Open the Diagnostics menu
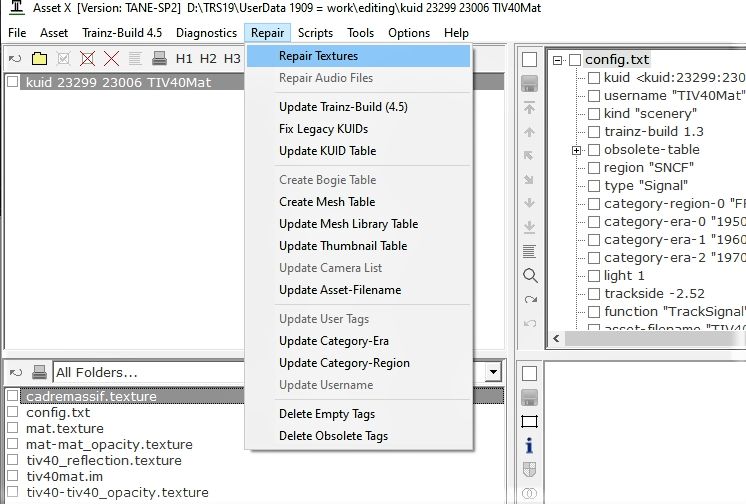The image size is (746, 504). [x=206, y=33]
